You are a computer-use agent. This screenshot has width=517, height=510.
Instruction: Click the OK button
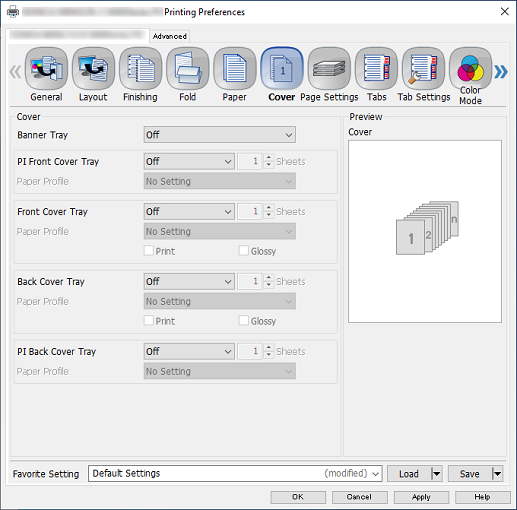[298, 497]
